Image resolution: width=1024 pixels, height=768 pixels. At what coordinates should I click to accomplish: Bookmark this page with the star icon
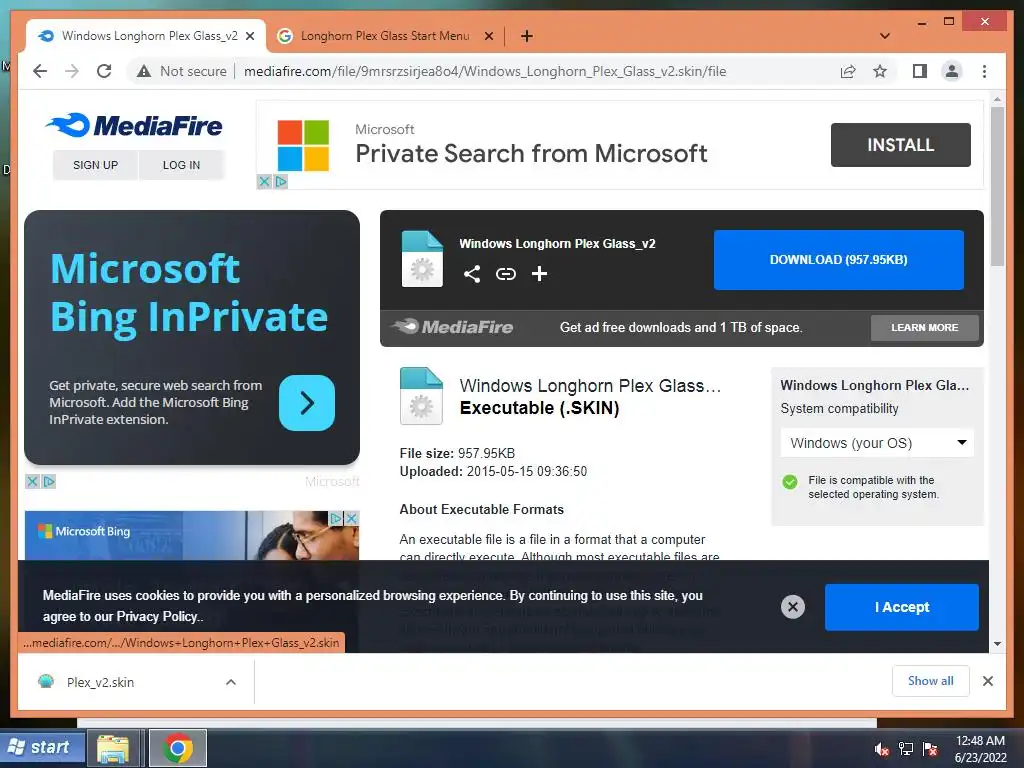tap(880, 71)
